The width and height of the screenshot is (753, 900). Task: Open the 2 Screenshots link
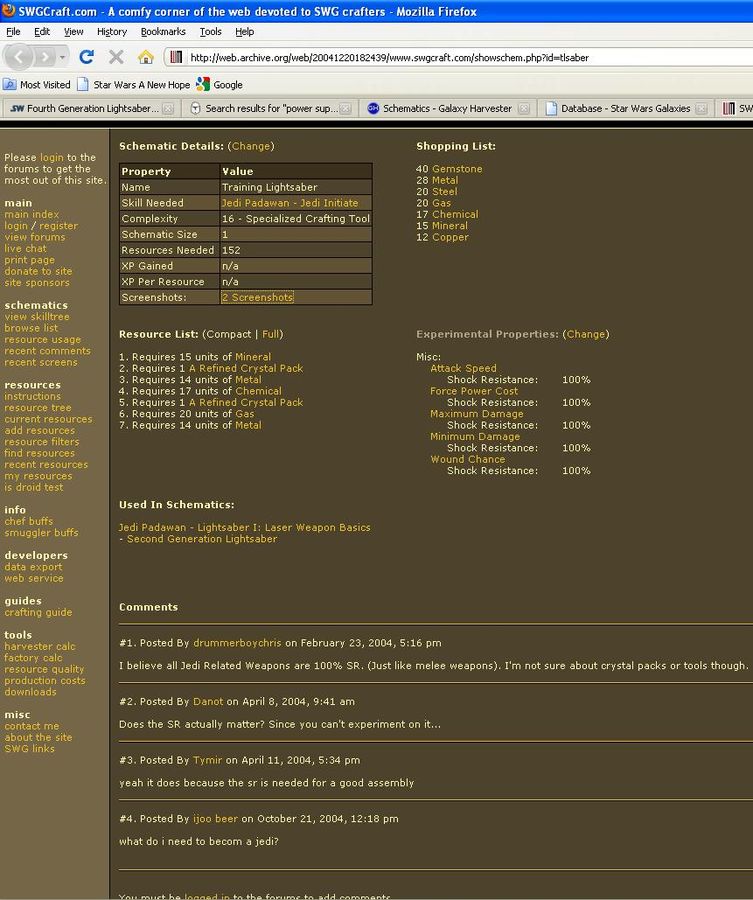257,297
